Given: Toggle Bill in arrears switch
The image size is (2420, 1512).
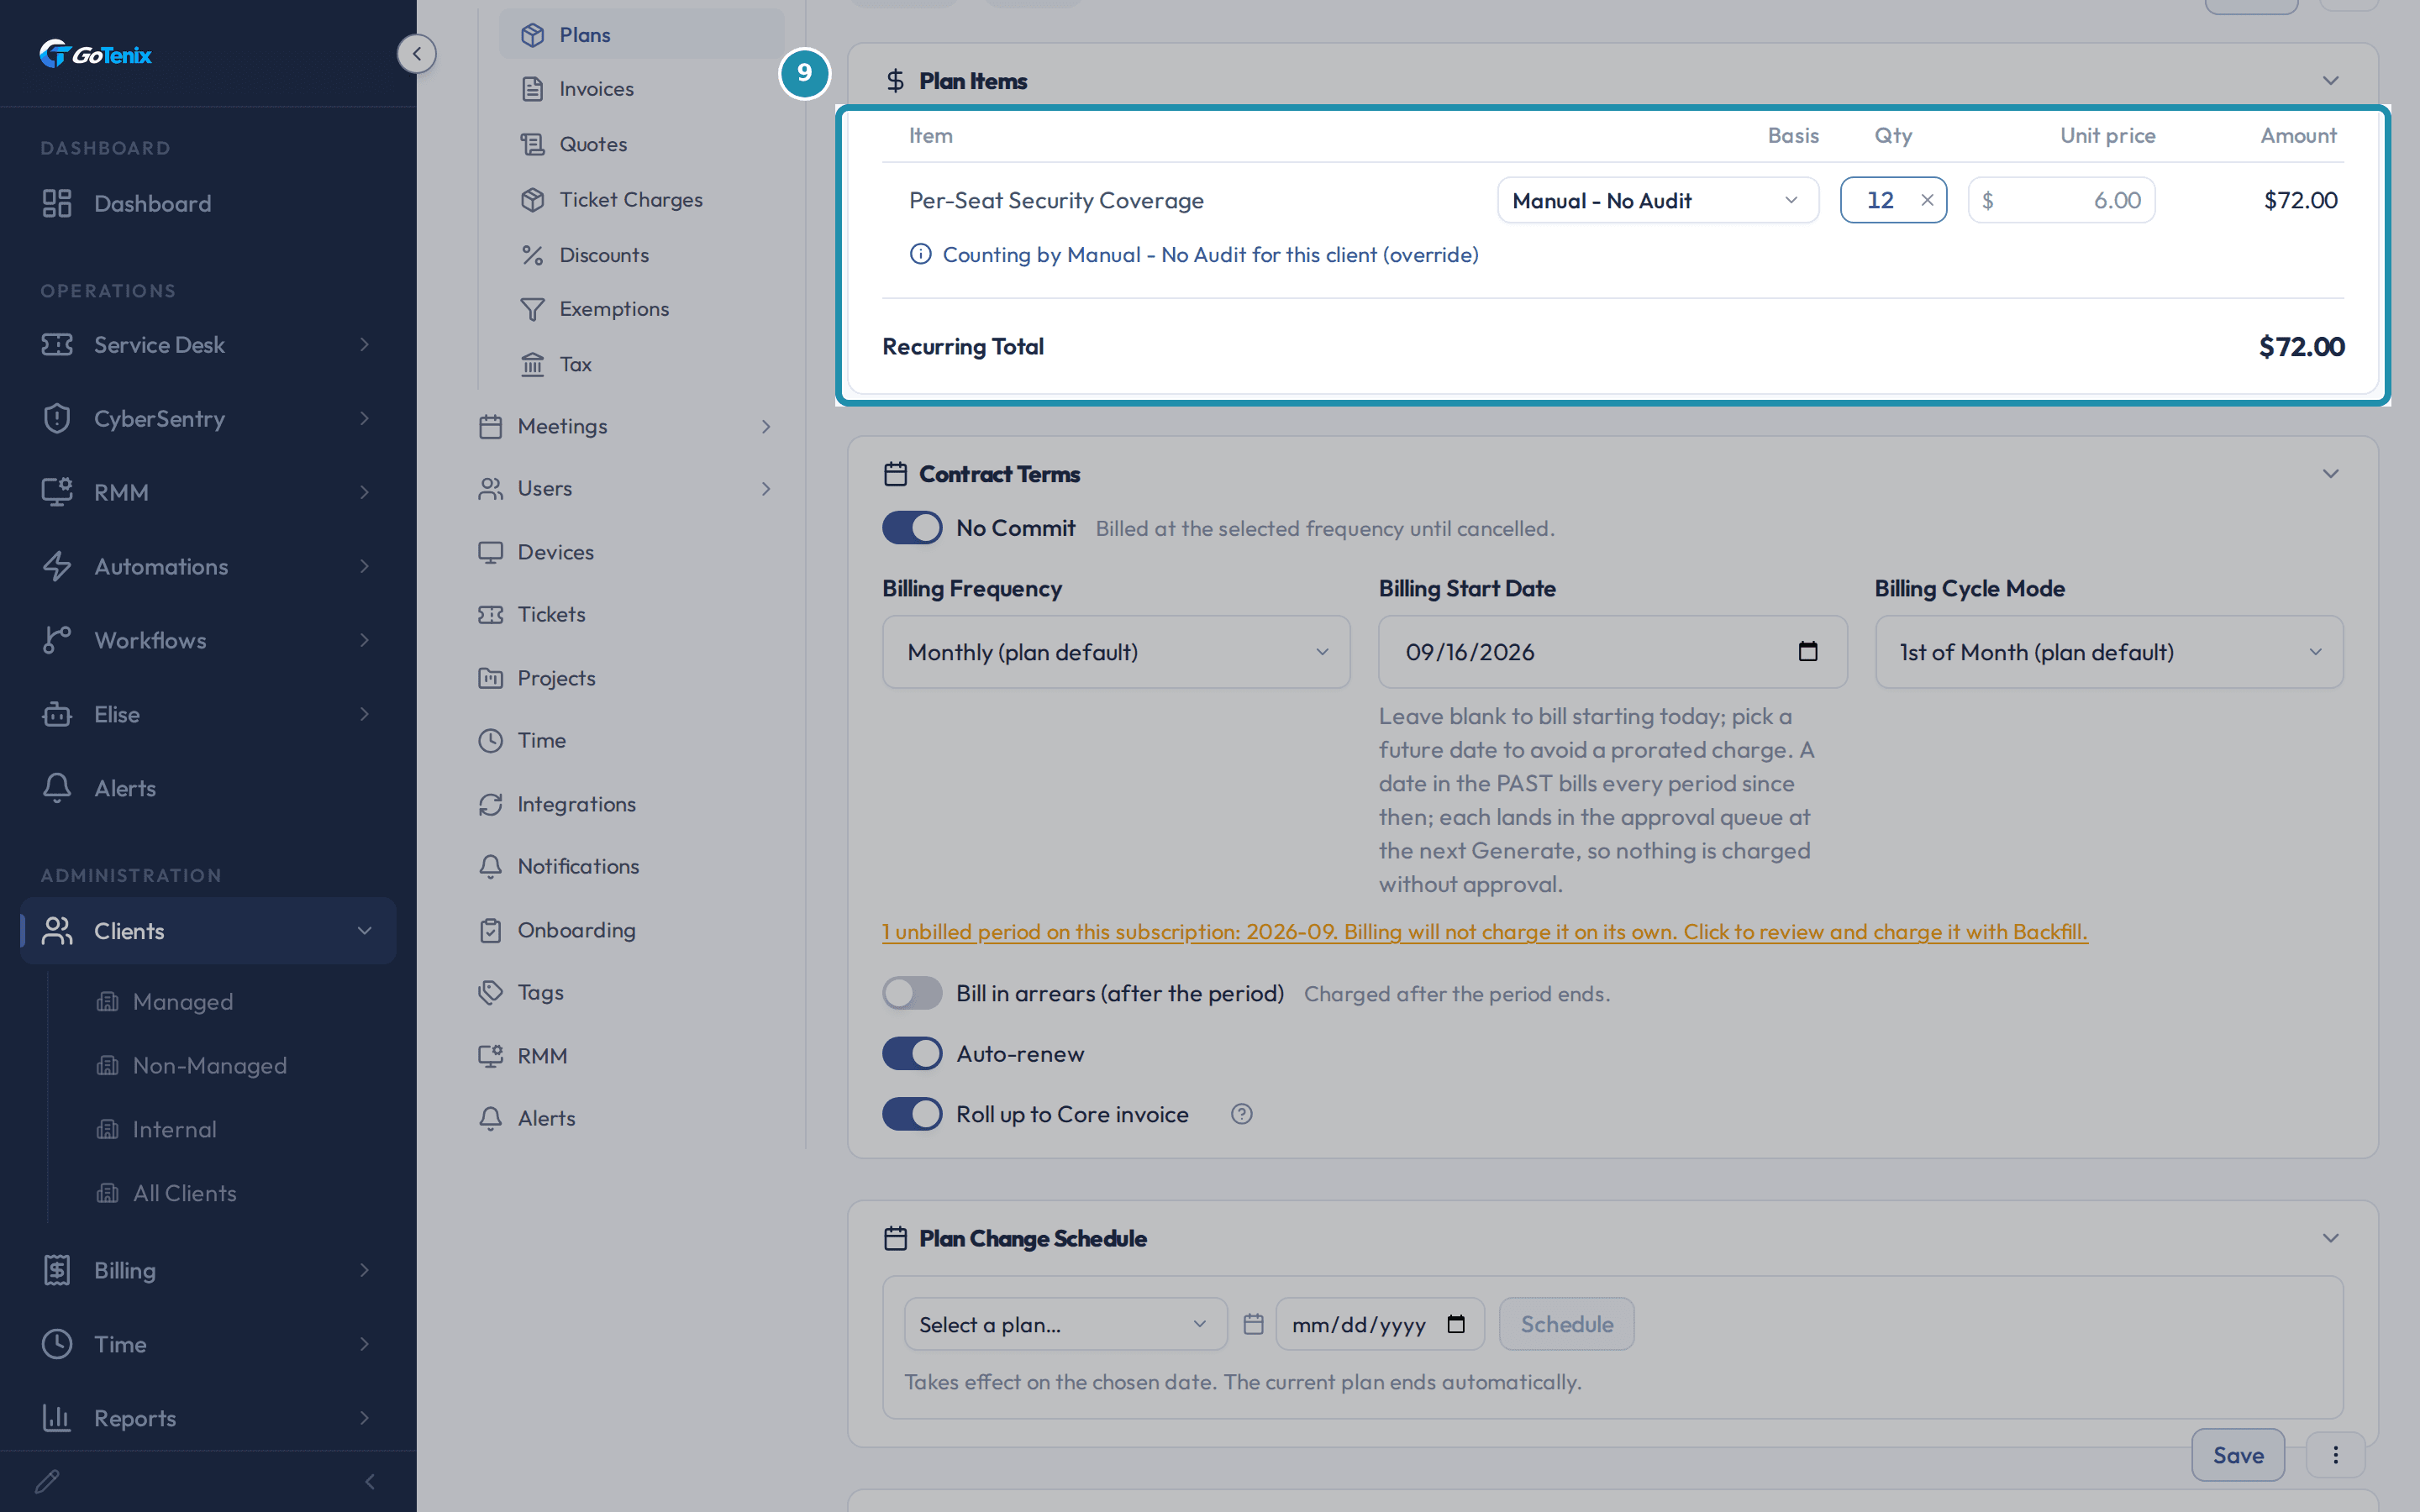Looking at the screenshot, I should click(x=912, y=993).
